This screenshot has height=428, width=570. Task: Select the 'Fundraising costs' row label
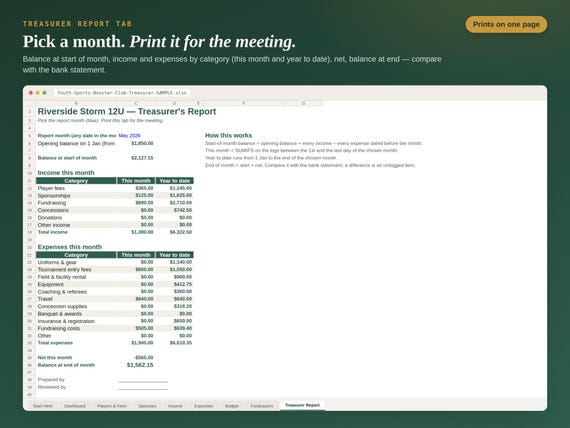pos(59,328)
